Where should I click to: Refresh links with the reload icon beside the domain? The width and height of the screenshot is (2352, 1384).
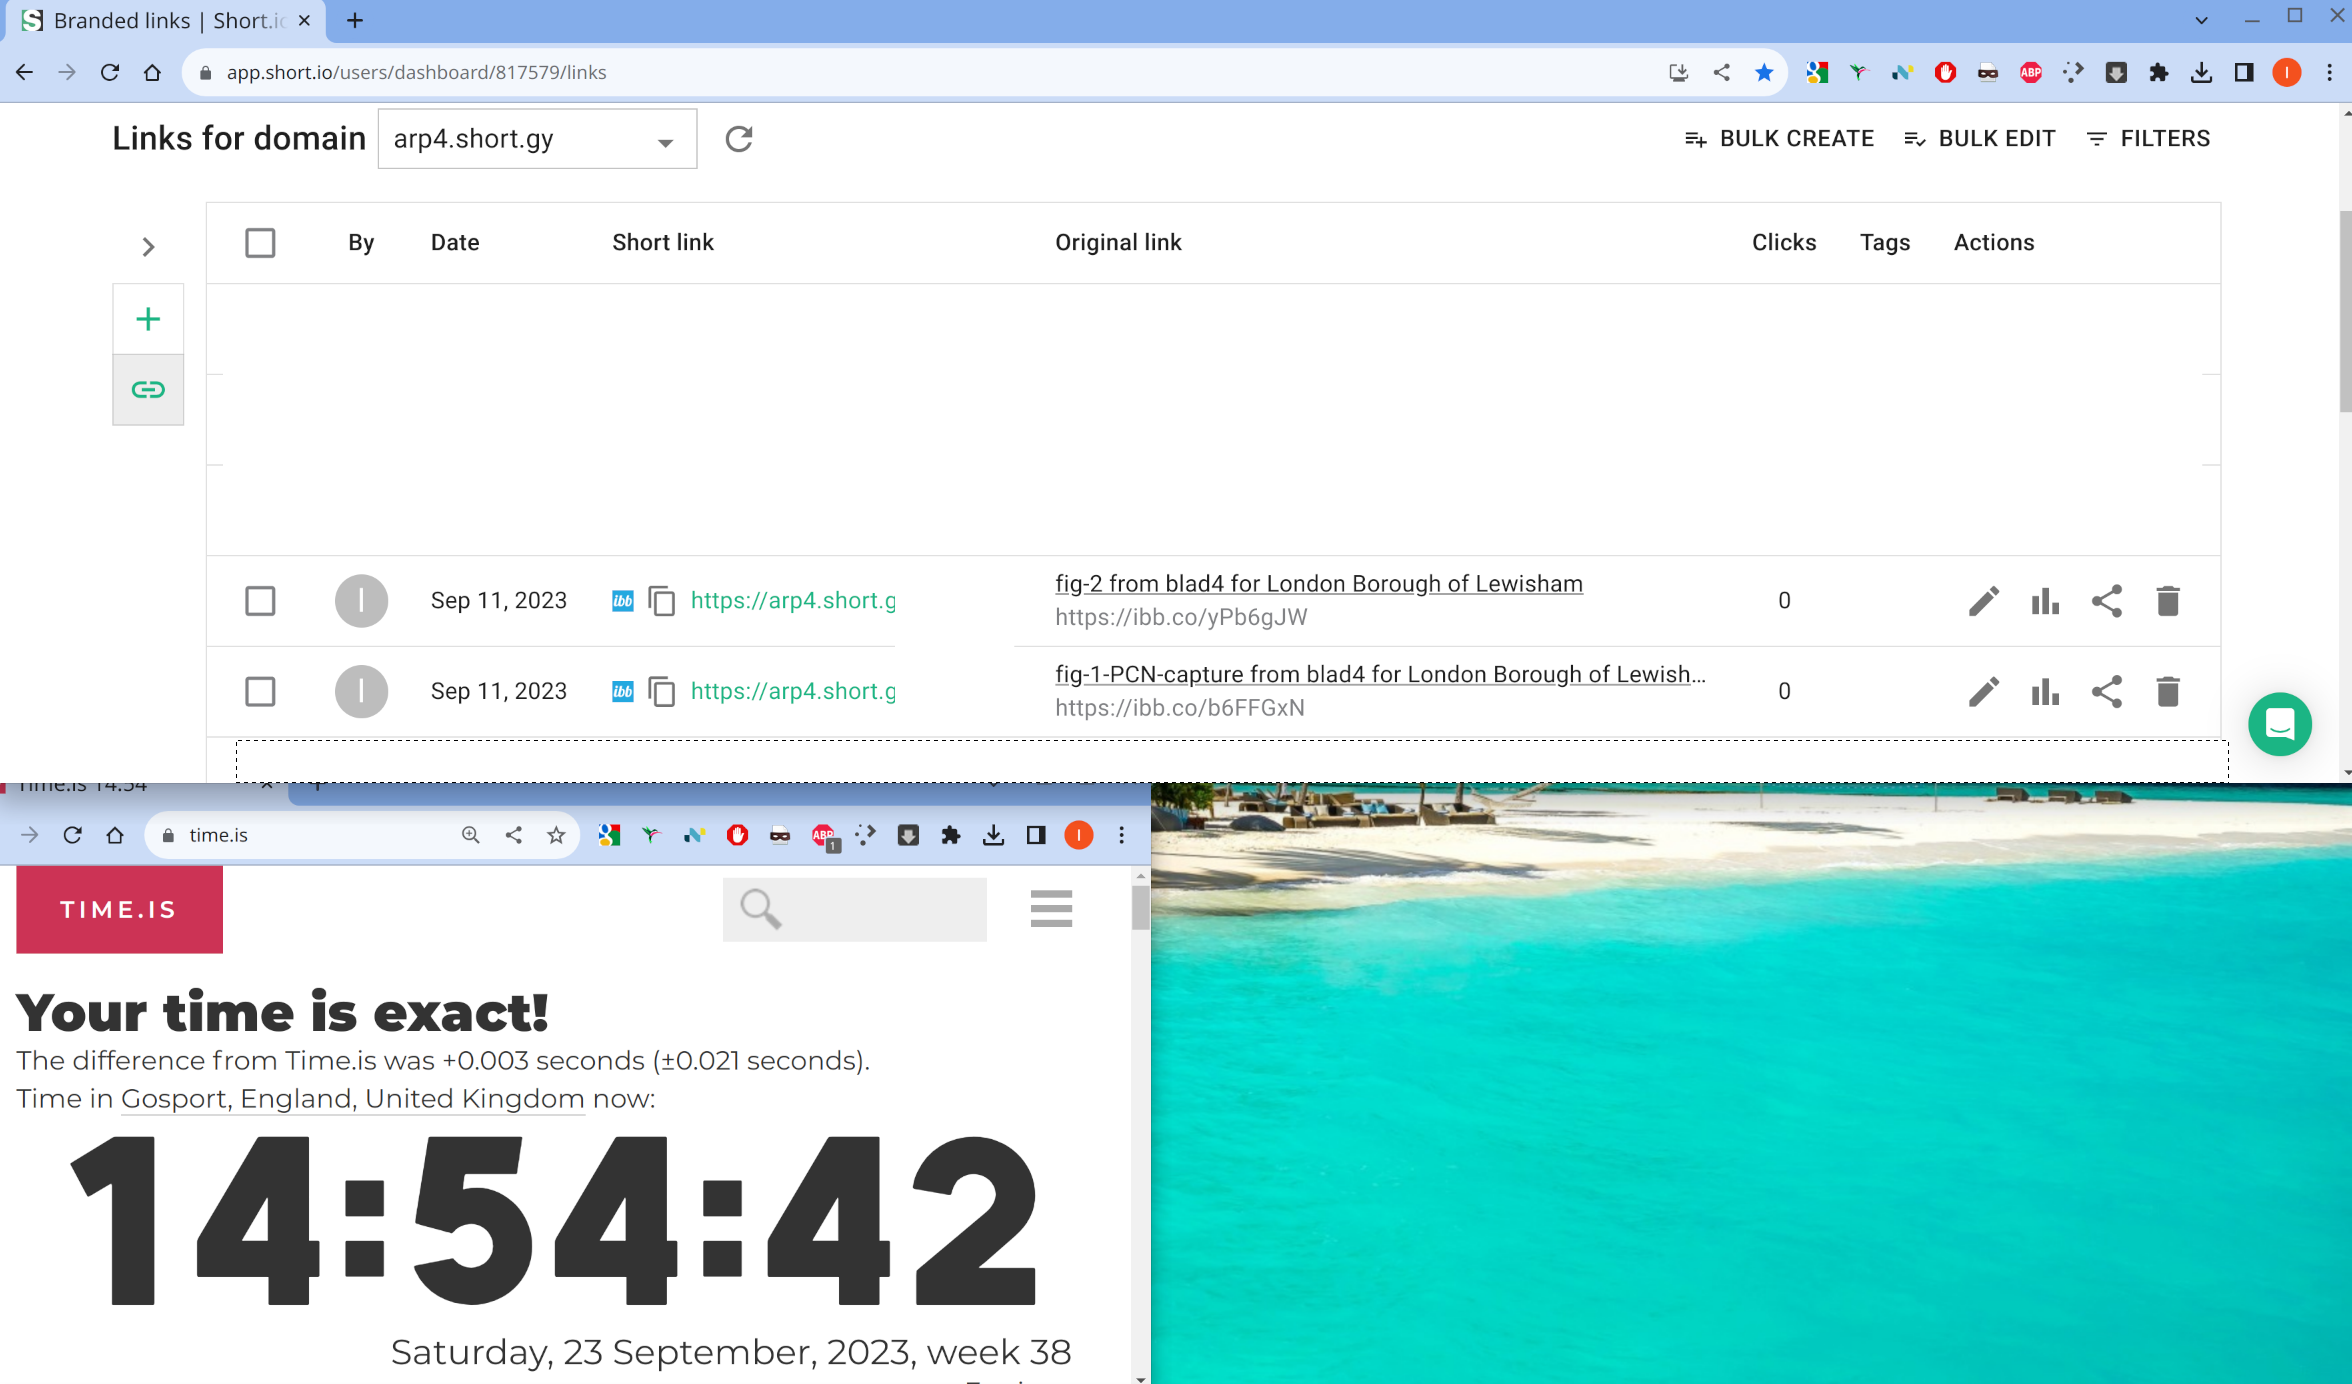[x=739, y=139]
